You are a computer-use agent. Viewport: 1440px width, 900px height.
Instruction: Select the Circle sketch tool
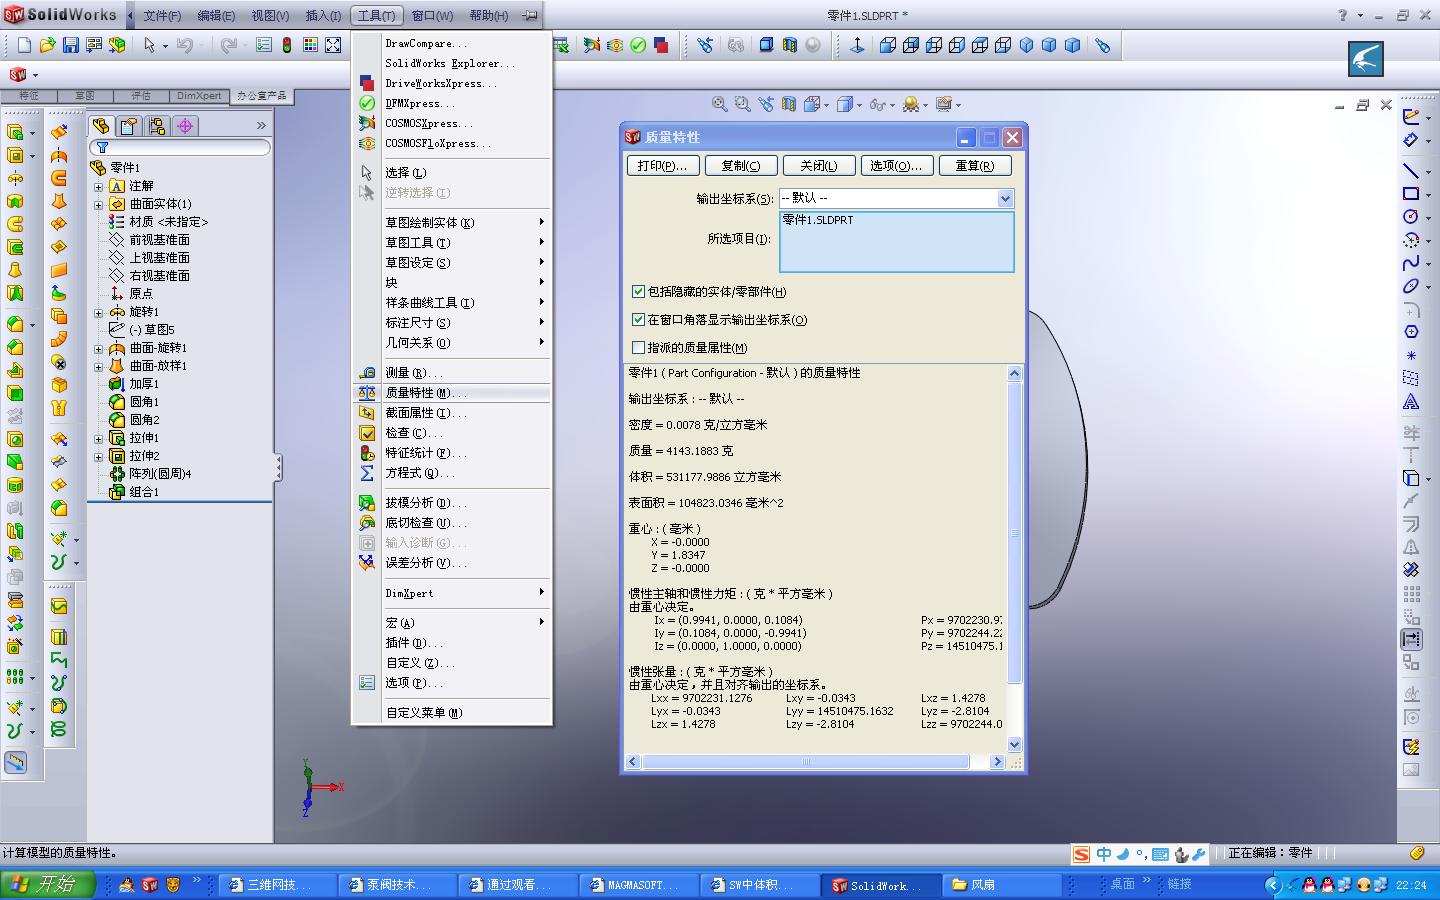coord(1411,217)
